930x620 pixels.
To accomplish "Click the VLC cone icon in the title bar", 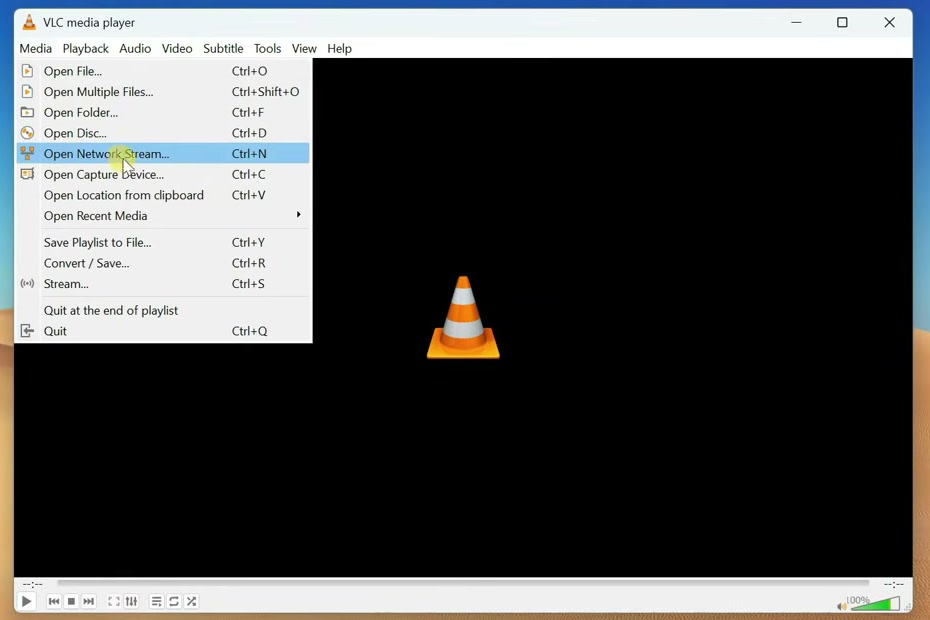I will click(28, 23).
